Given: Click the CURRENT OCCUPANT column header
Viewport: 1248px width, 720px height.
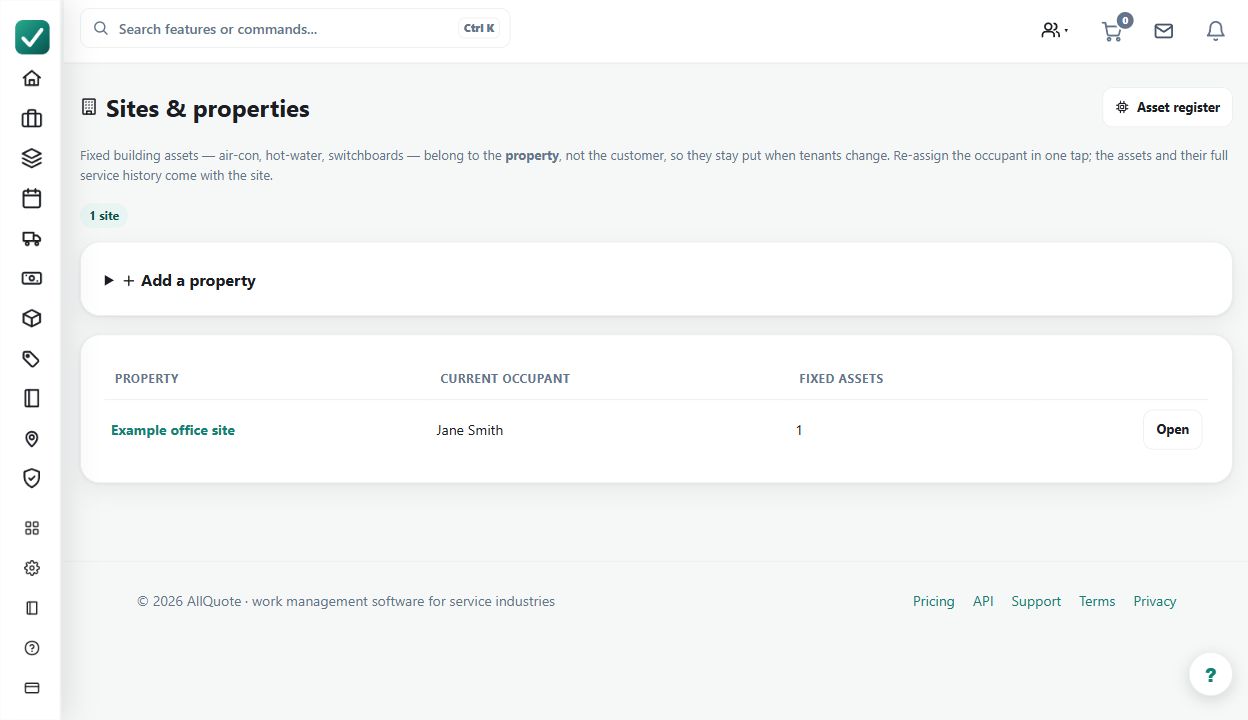Looking at the screenshot, I should coord(505,379).
